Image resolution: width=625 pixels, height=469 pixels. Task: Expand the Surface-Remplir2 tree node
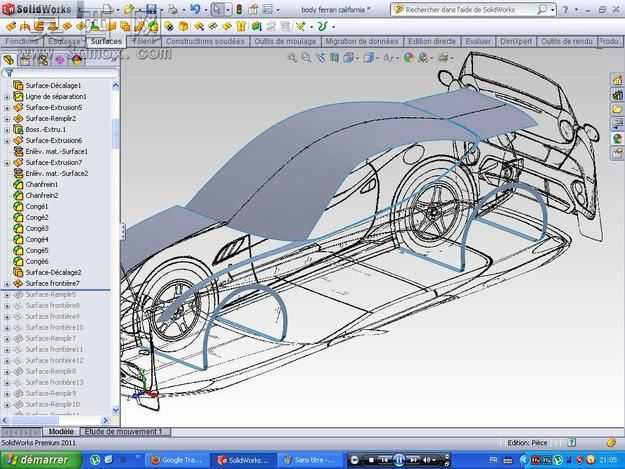(x=7, y=119)
